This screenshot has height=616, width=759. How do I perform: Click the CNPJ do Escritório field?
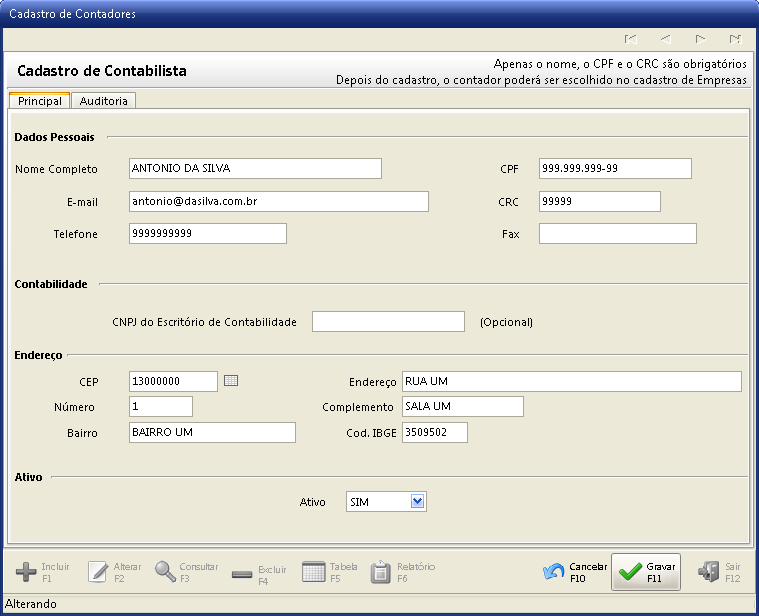[388, 321]
